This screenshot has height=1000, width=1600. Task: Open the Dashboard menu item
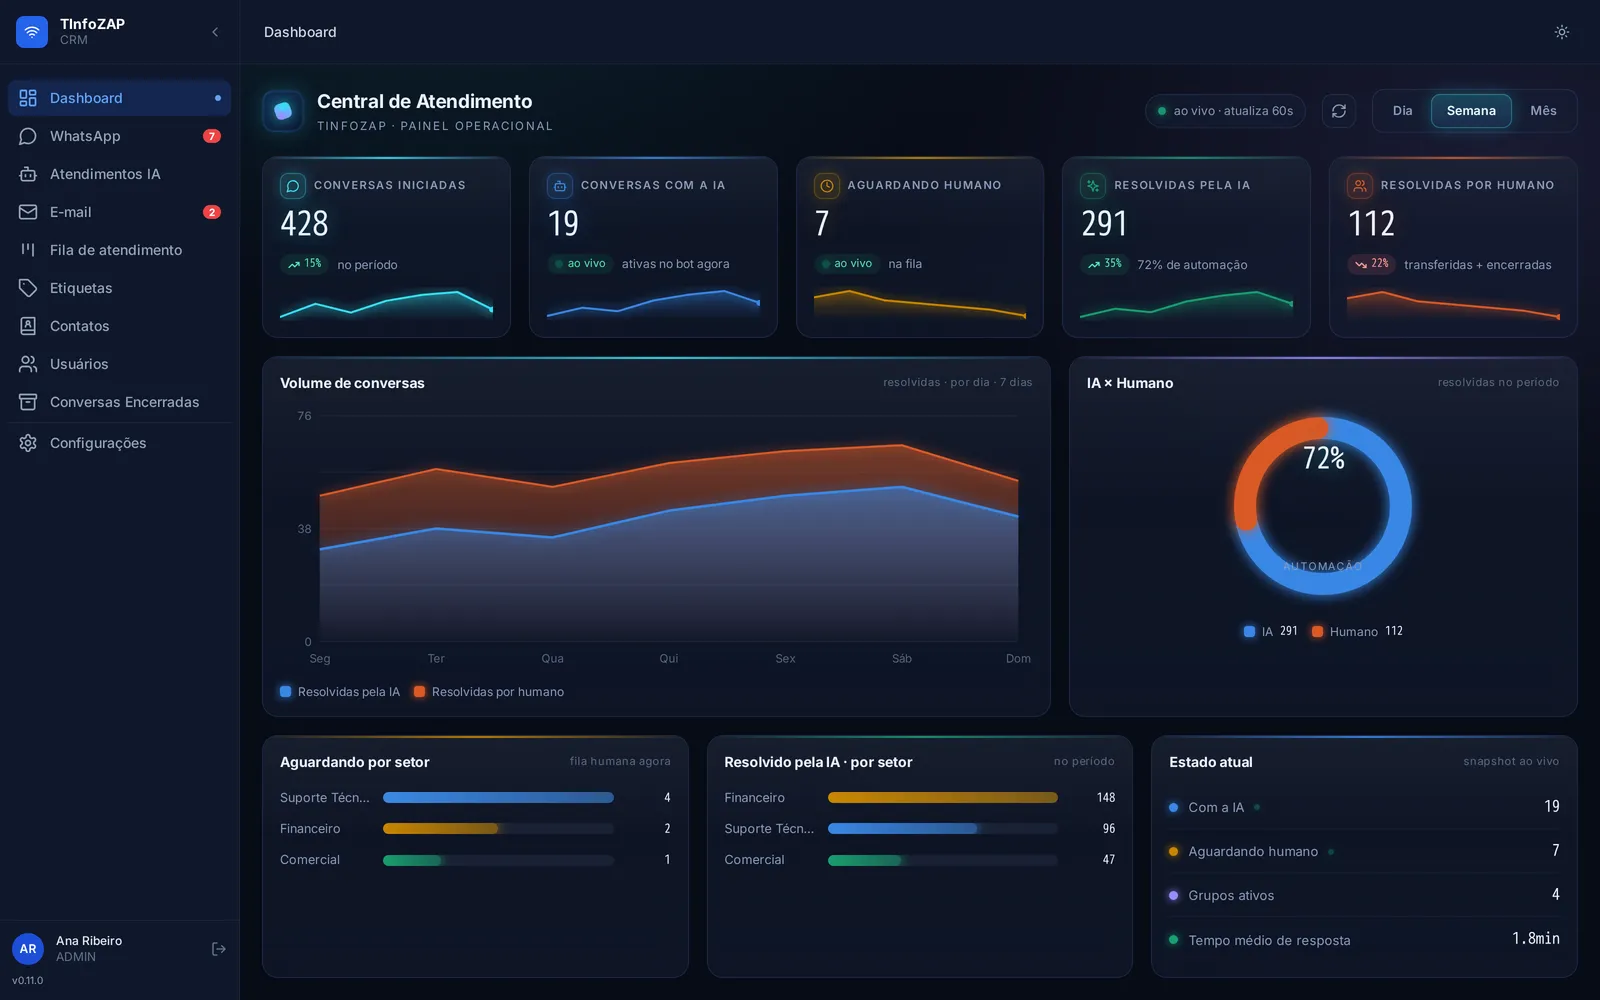[x=119, y=98]
